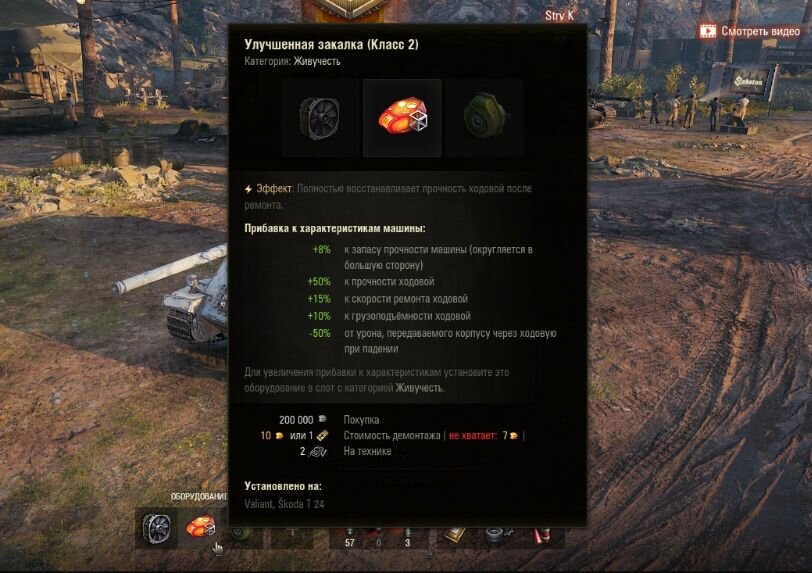
Task: Select the red fire extinguisher consumable slot
Action: [x=542, y=536]
